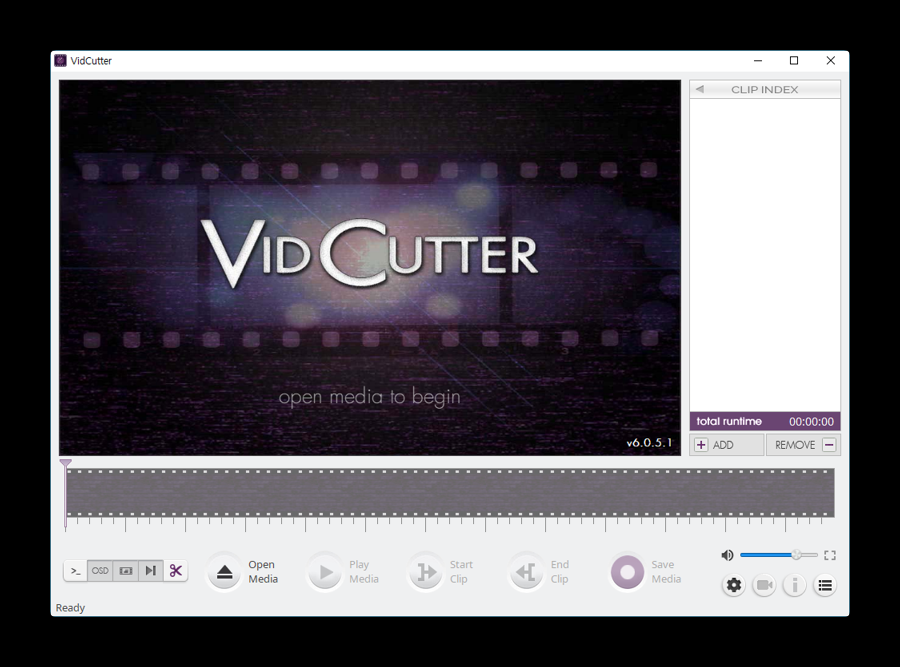
Task: Click the Save Media button
Action: tap(627, 572)
